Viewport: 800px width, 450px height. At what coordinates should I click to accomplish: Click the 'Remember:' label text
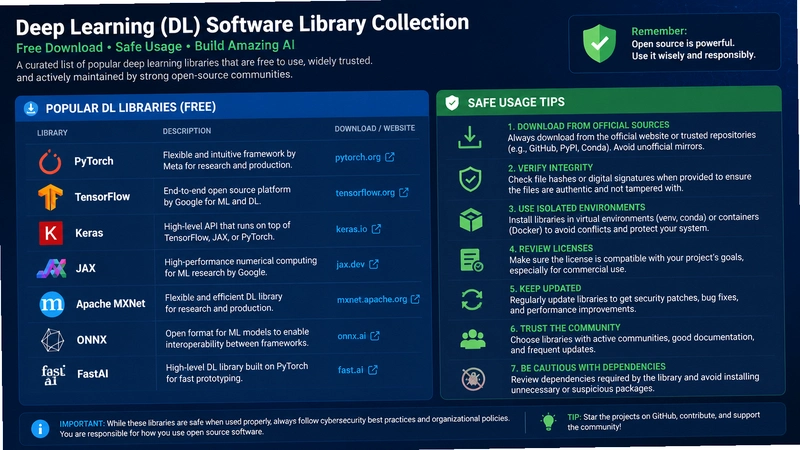(659, 31)
